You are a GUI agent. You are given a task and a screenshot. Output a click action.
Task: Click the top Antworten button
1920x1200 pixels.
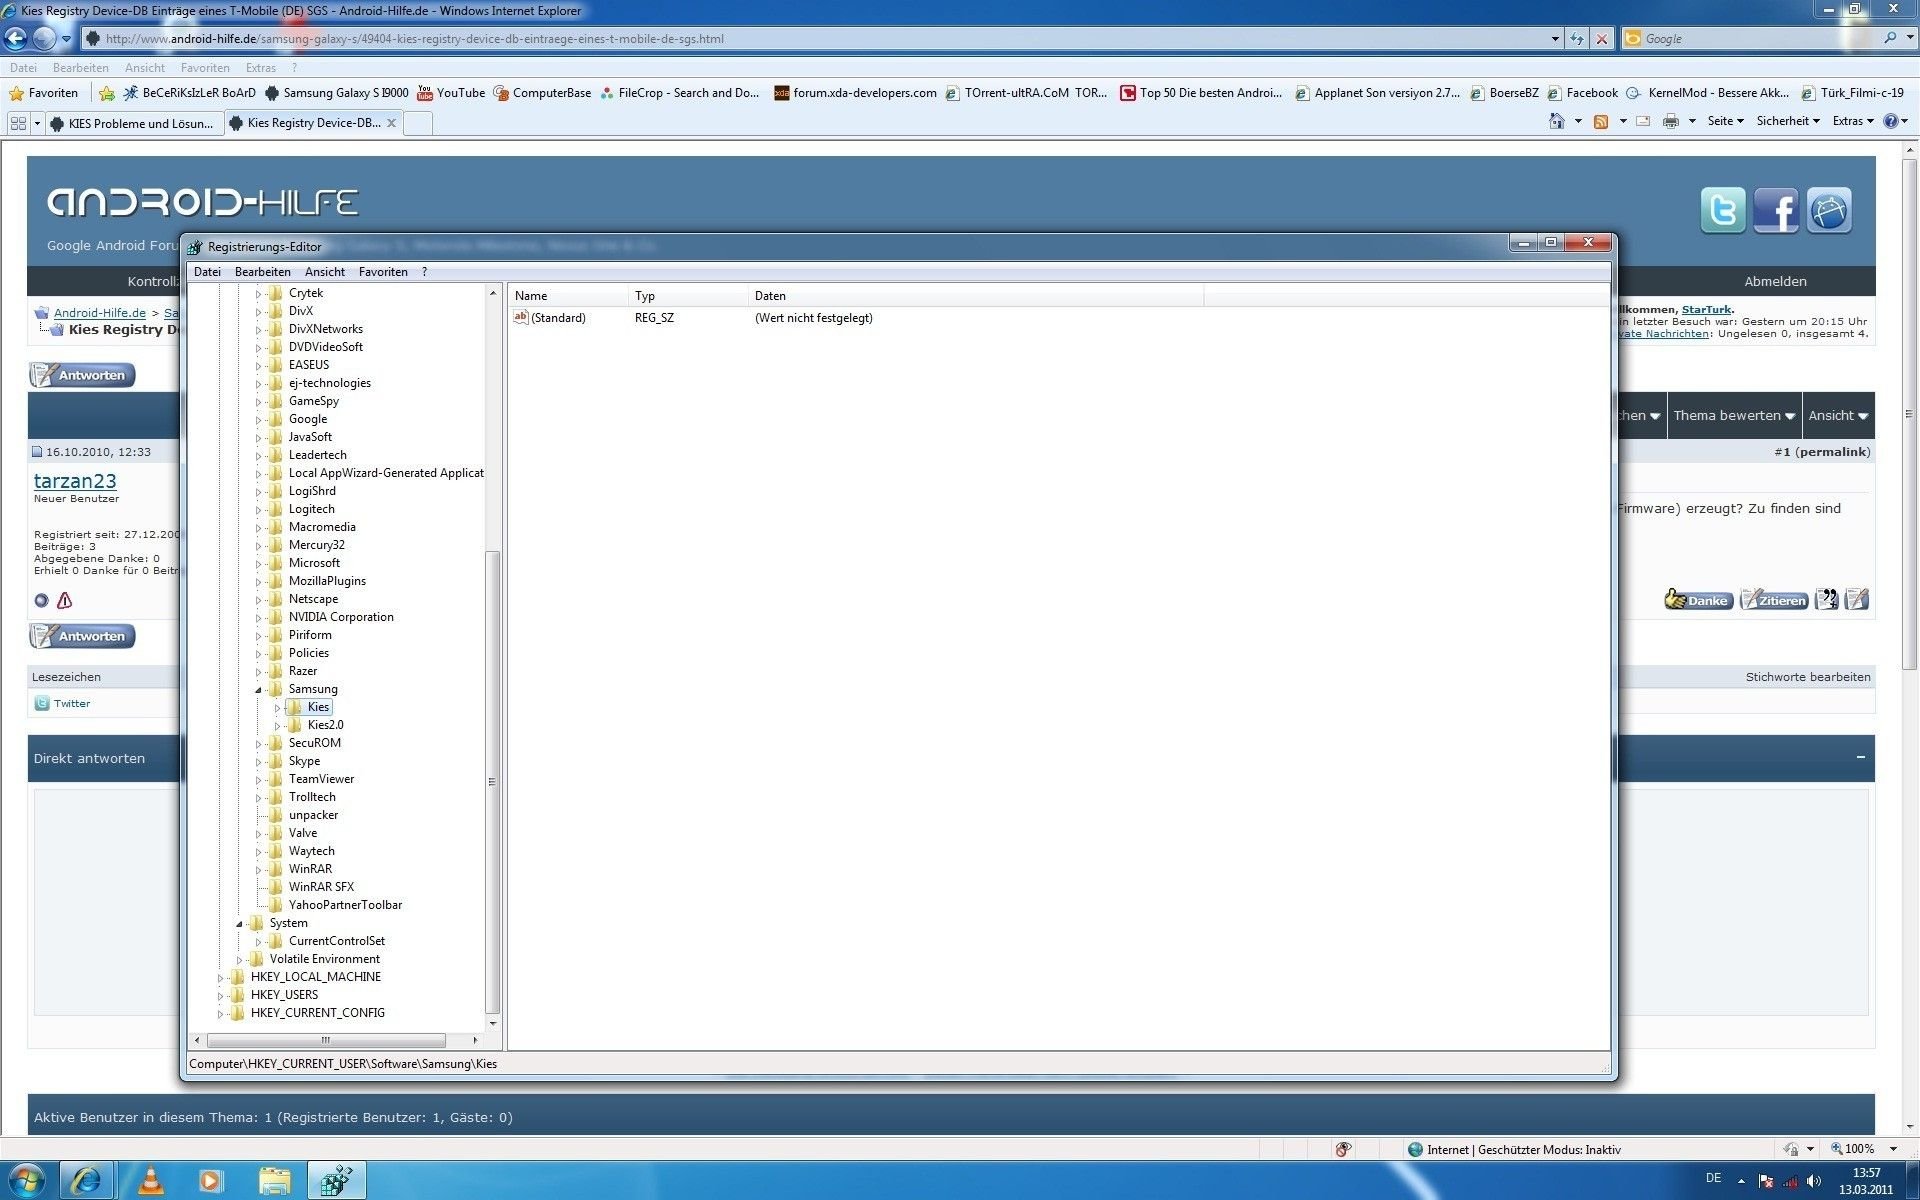coord(82,375)
